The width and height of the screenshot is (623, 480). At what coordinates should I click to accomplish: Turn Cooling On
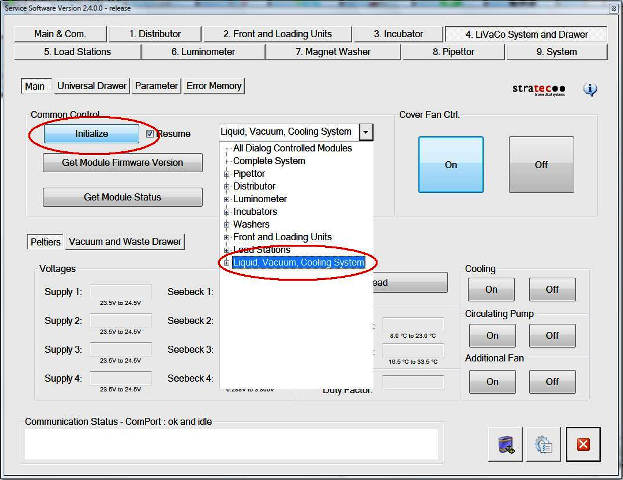(x=491, y=289)
